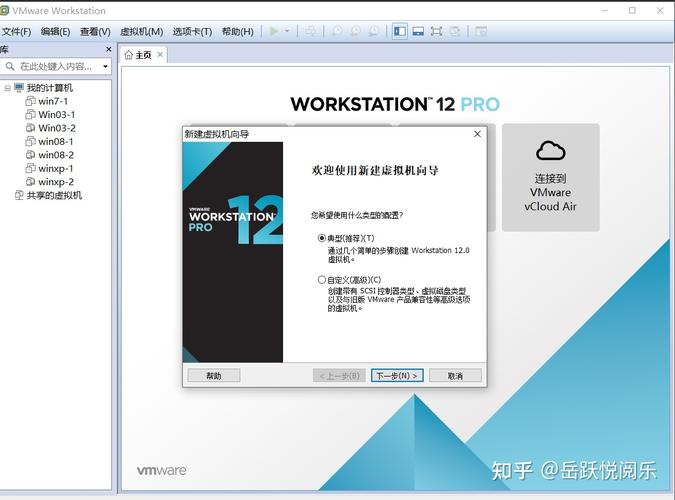
Task: Switch to the 主页 tab
Action: click(x=143, y=55)
